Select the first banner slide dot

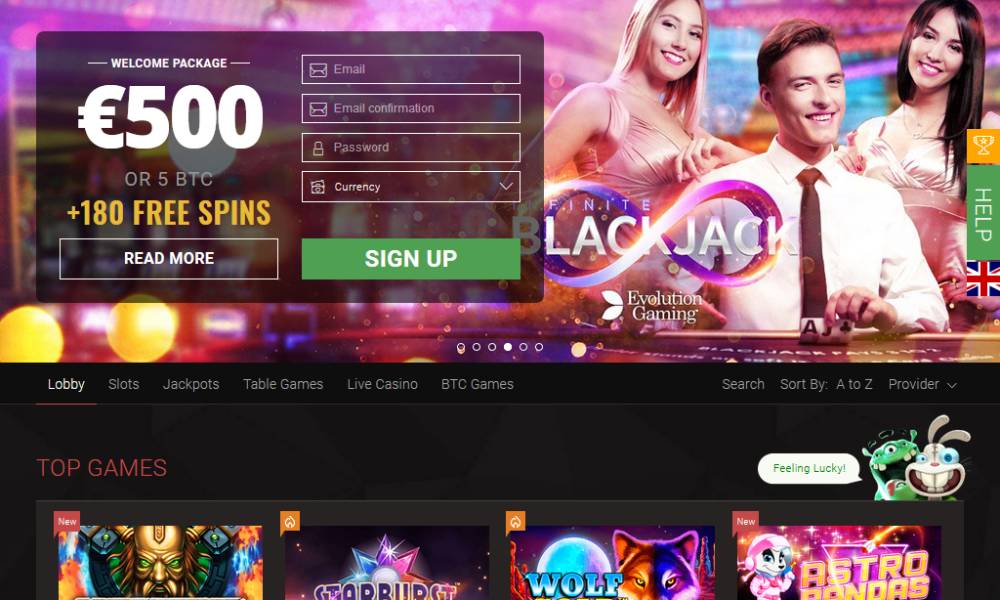click(x=460, y=347)
